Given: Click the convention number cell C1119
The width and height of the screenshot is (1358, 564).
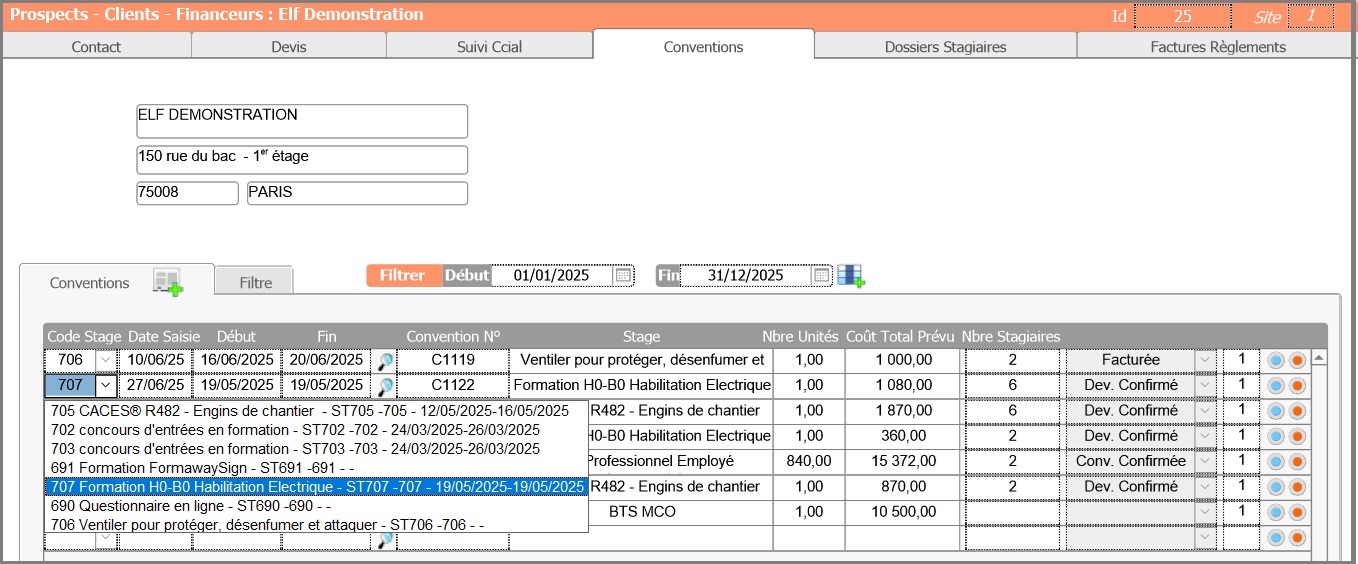Looking at the screenshot, I should click(453, 360).
